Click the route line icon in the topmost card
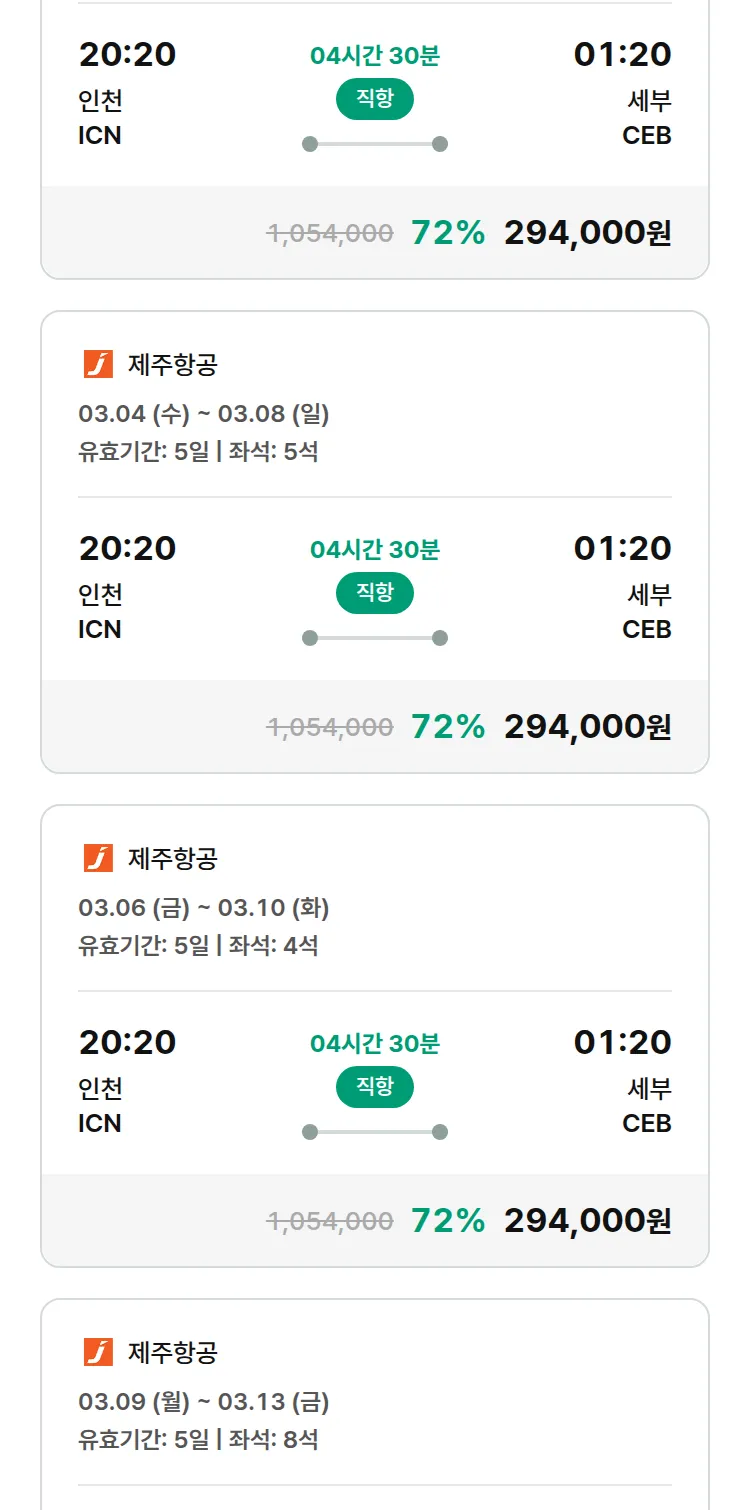750x1510 pixels. pos(375,144)
